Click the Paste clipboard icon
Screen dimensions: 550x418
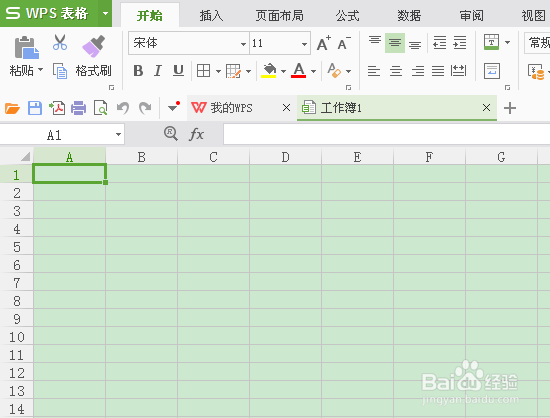tap(26, 47)
